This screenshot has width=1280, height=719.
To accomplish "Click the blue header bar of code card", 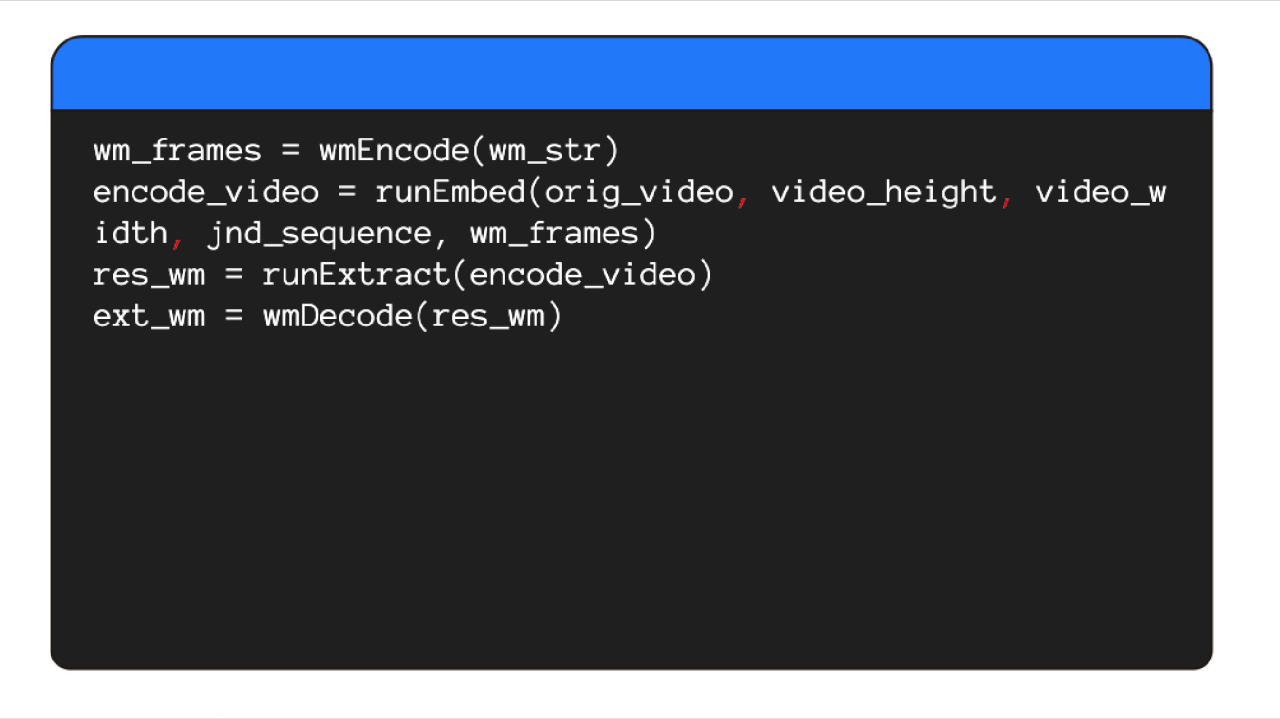I will click(x=631, y=73).
